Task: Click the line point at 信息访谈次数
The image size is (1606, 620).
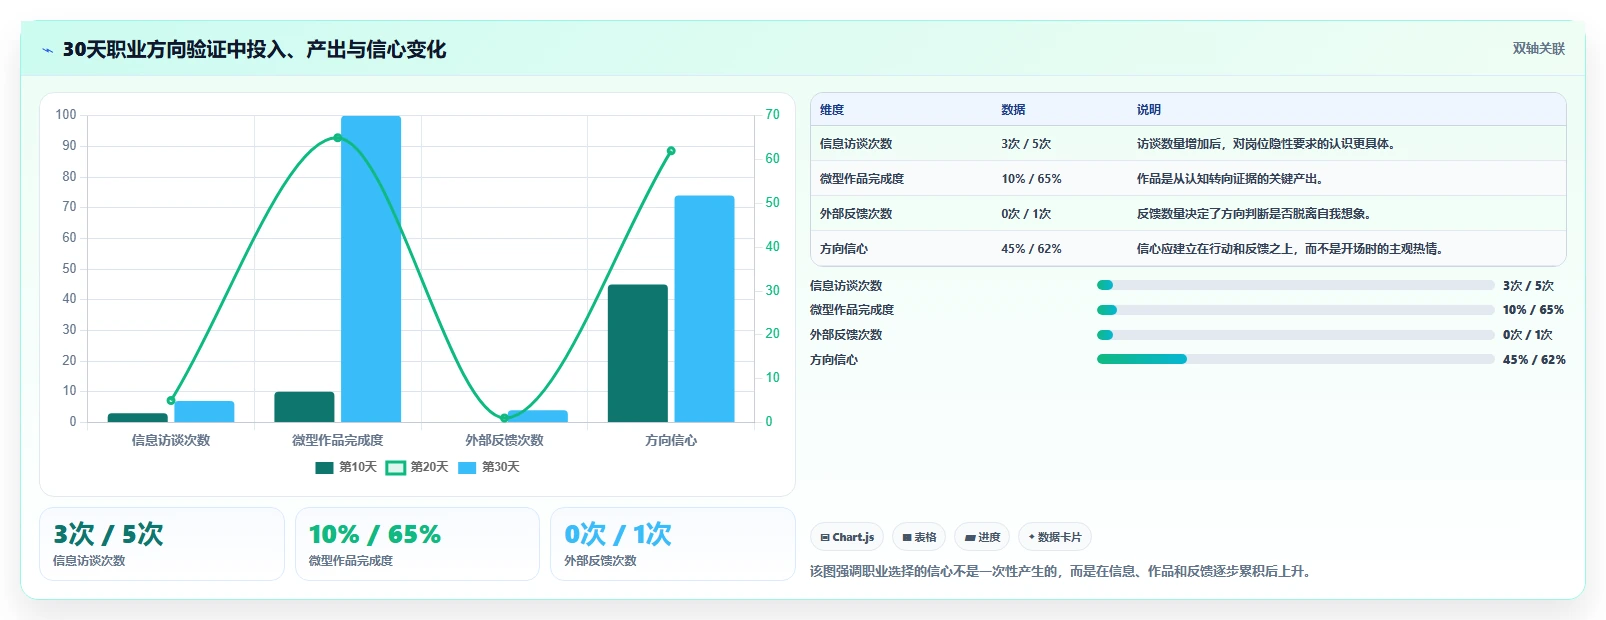Action: pos(171,401)
